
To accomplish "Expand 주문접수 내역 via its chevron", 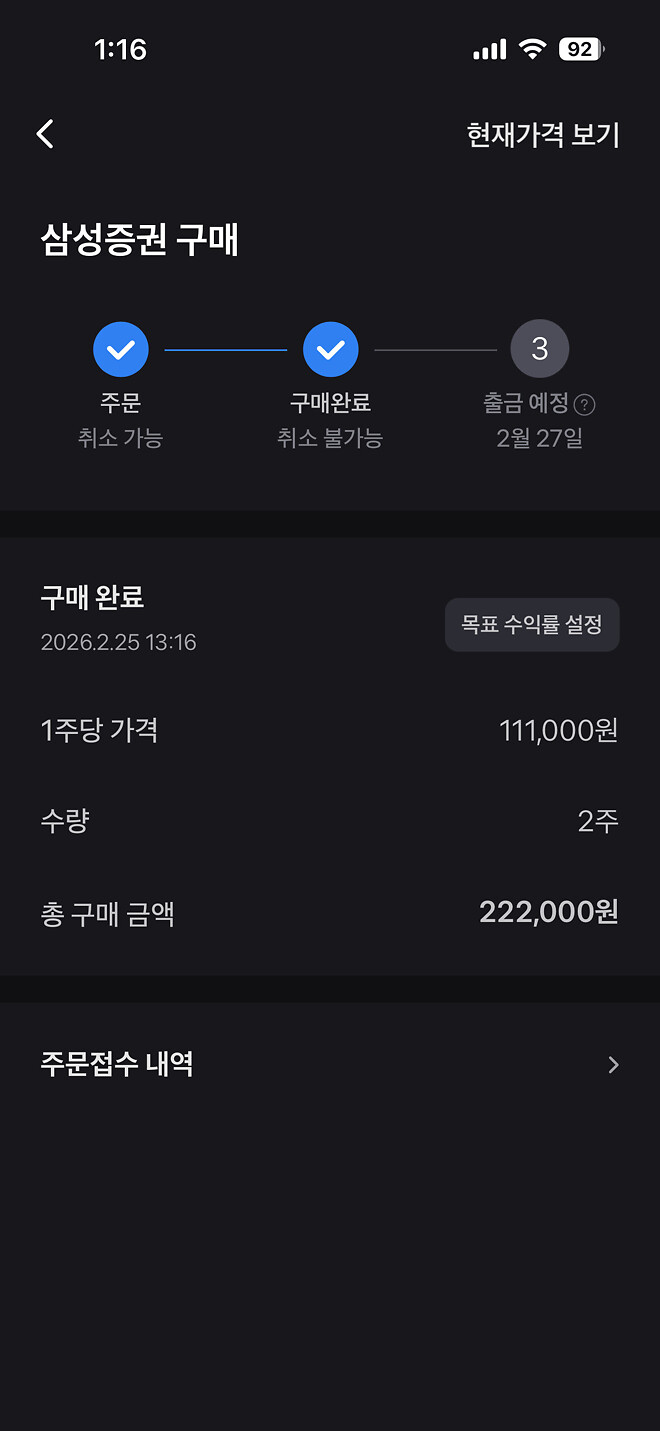I will [x=613, y=1065].
